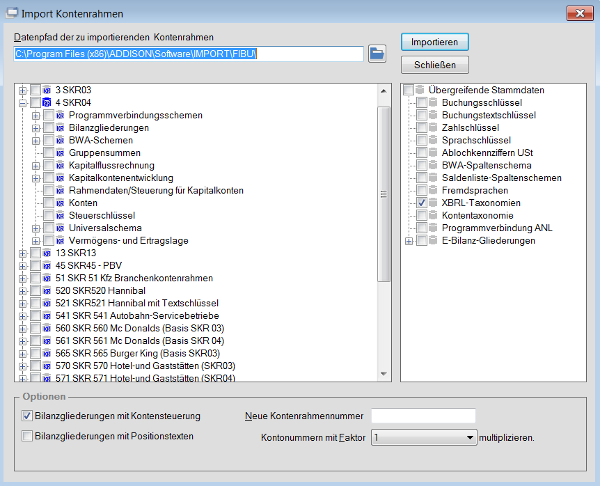
Task: Click the gray icon beside BWA-Spaltenschema
Action: 433,165
